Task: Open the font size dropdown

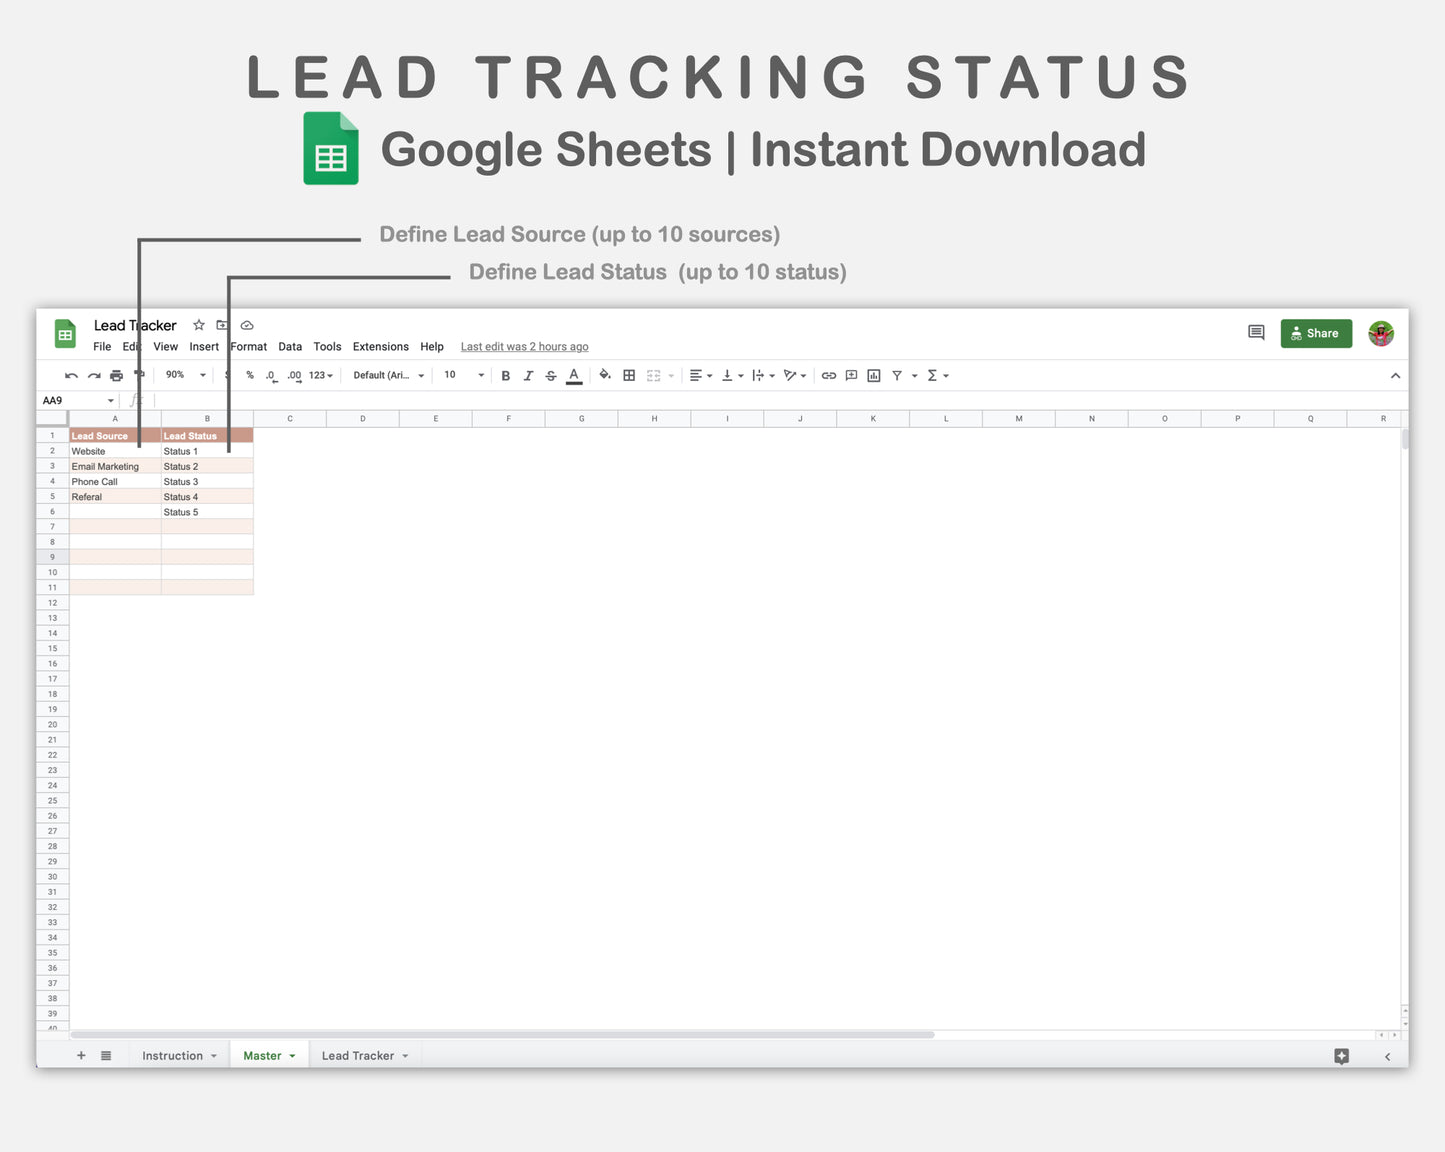Action: coord(463,375)
